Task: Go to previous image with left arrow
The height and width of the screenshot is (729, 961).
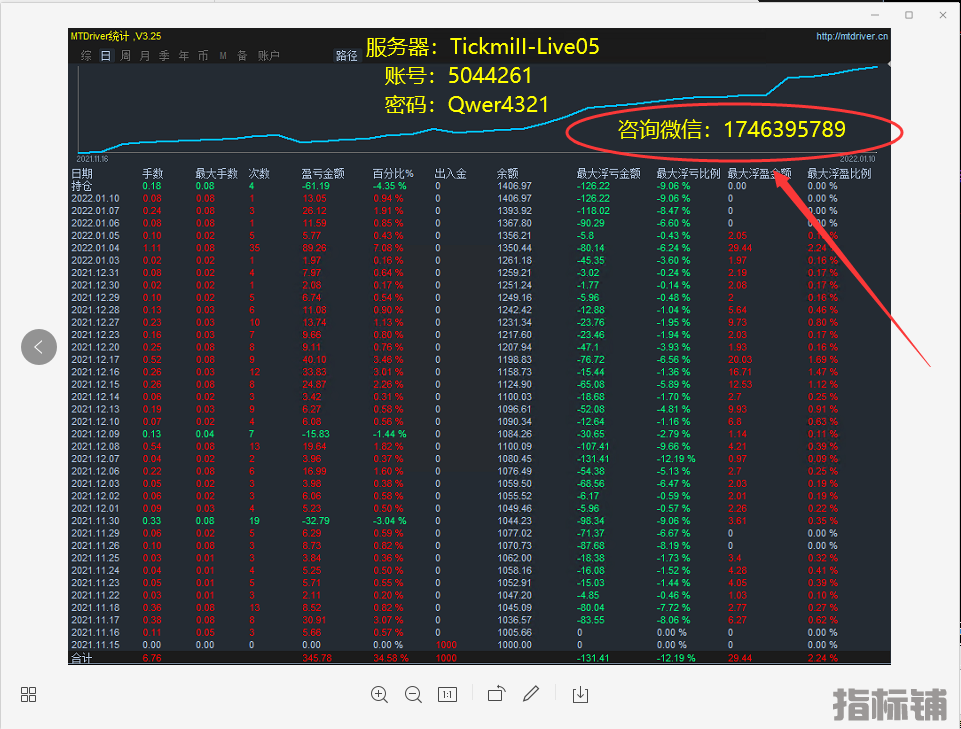Action: point(39,347)
